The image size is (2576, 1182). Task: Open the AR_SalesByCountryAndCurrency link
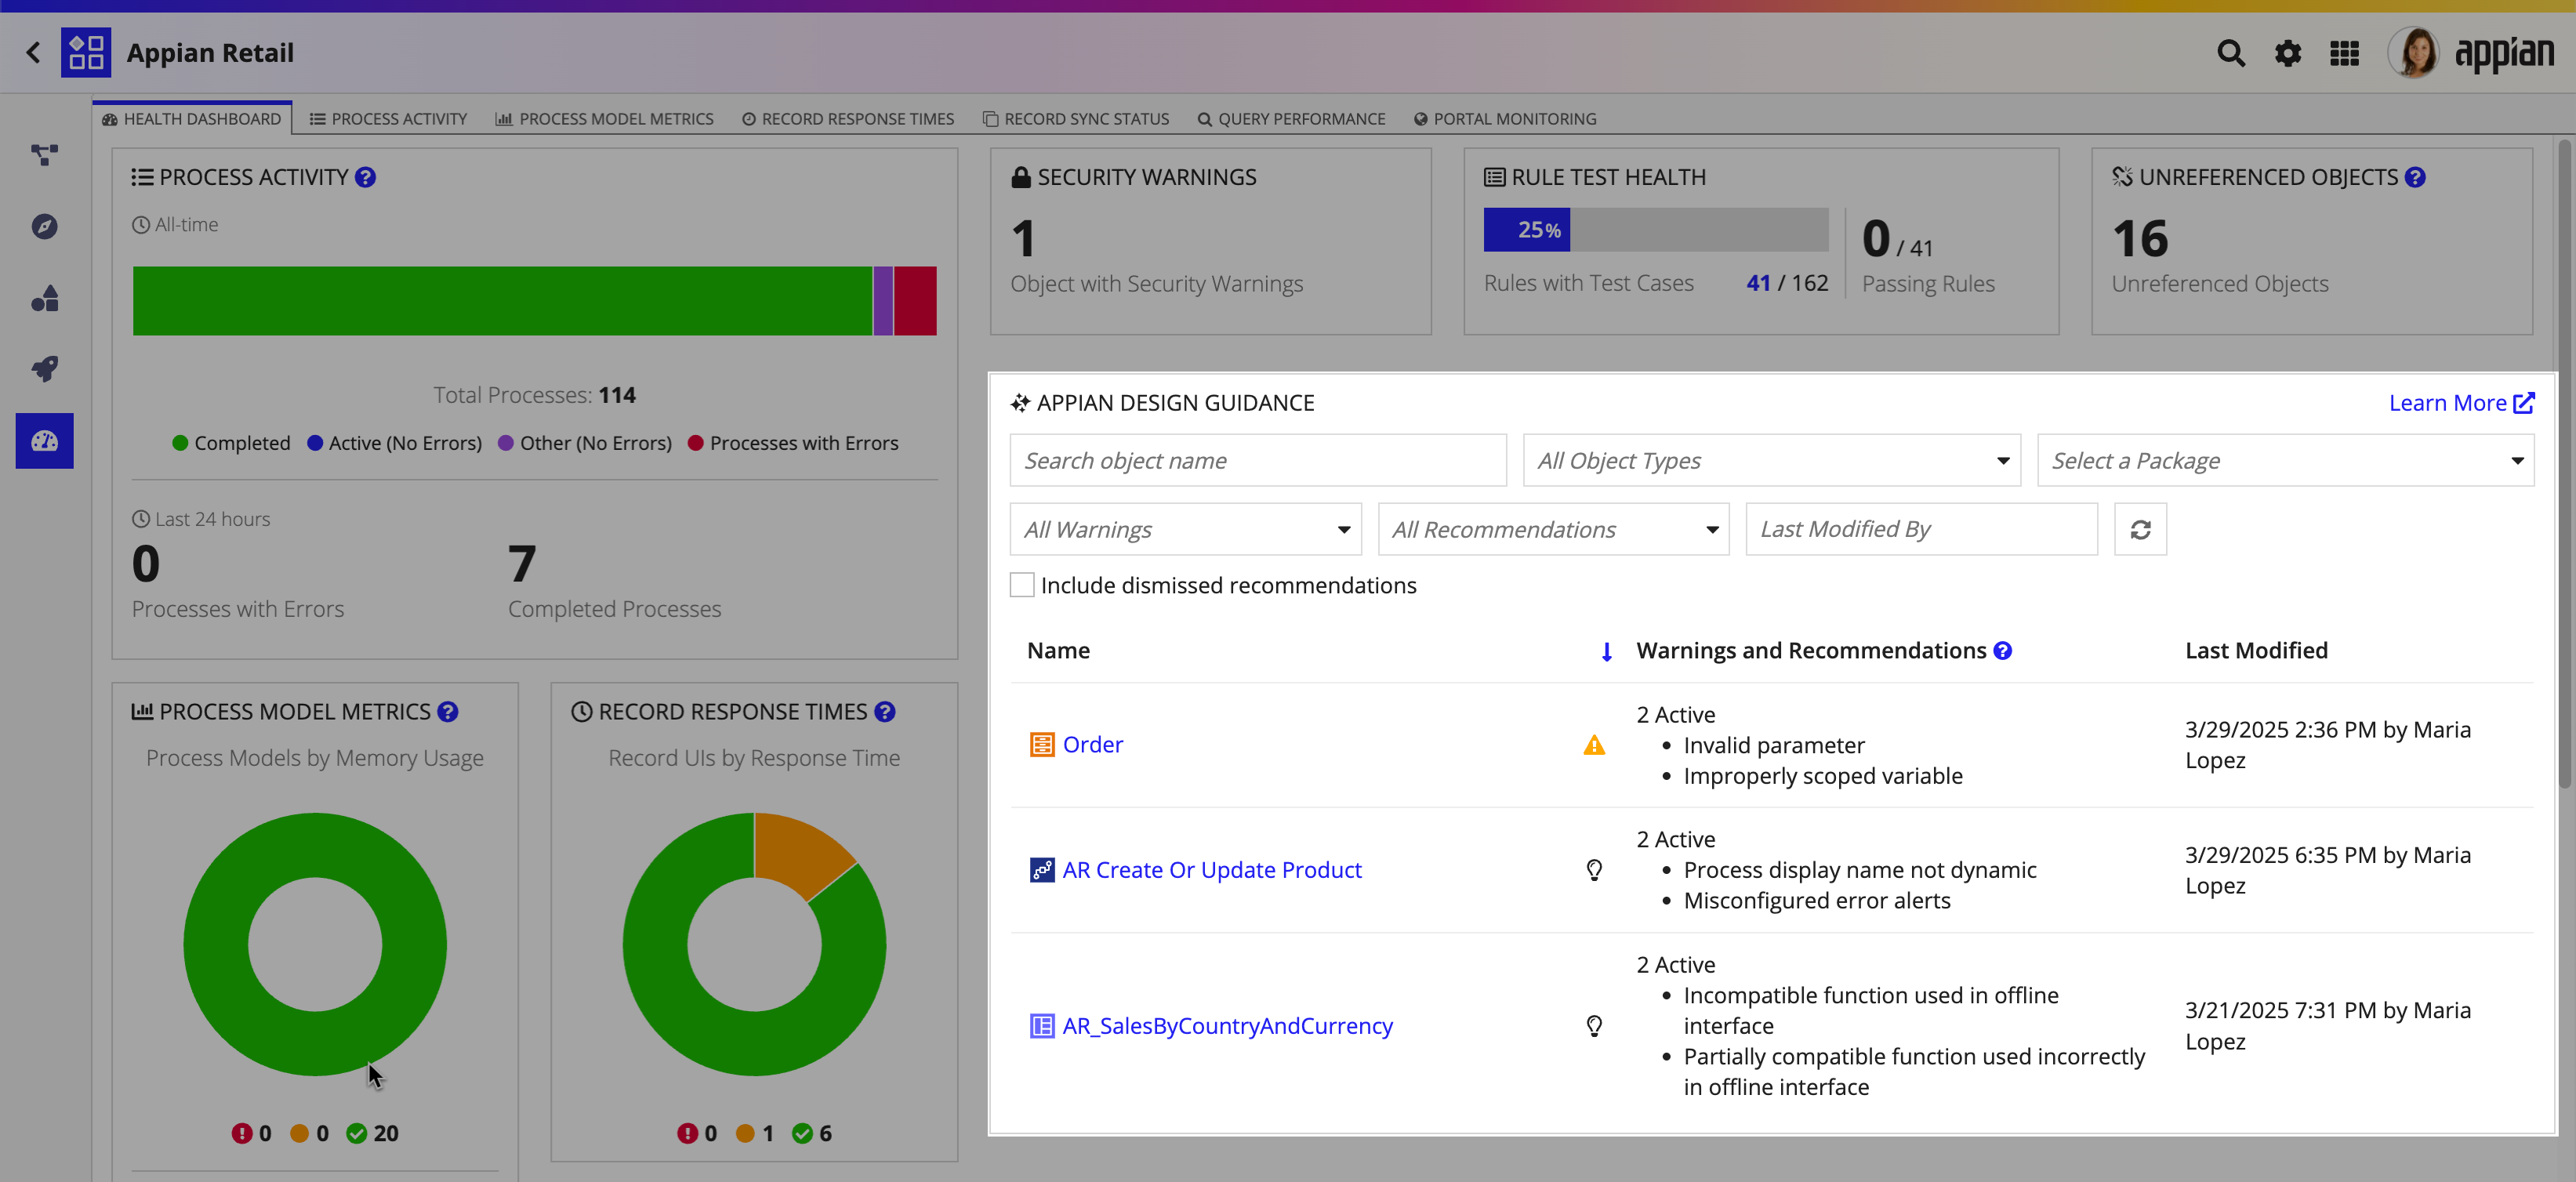1227,1026
